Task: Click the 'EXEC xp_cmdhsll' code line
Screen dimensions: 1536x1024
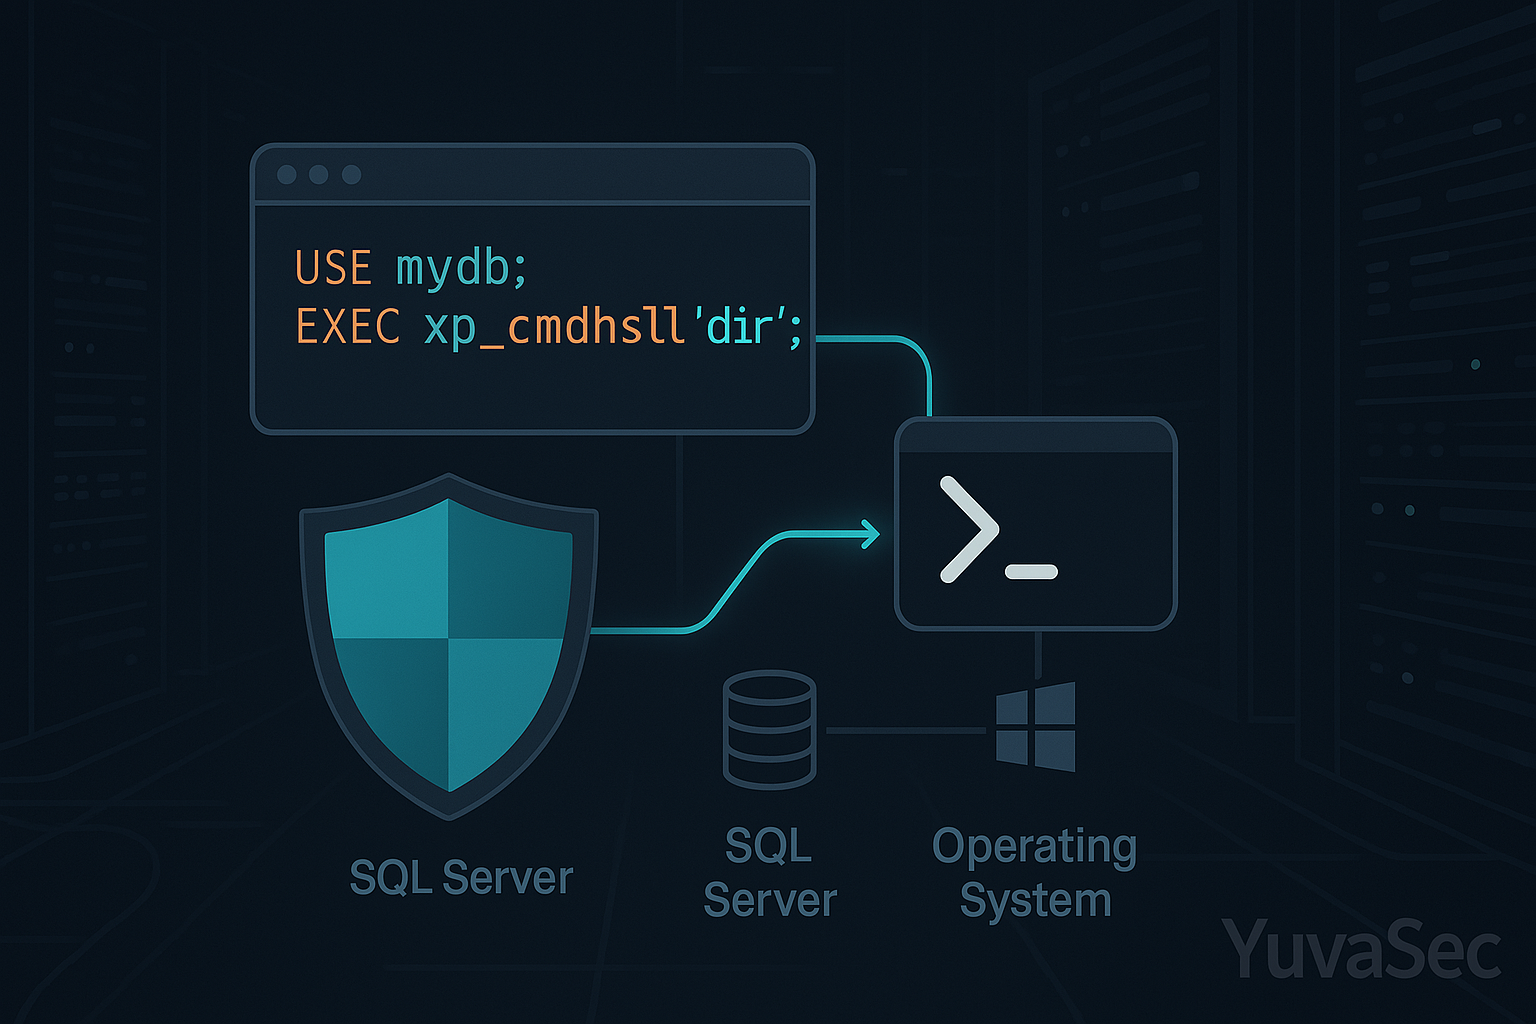Action: (548, 327)
